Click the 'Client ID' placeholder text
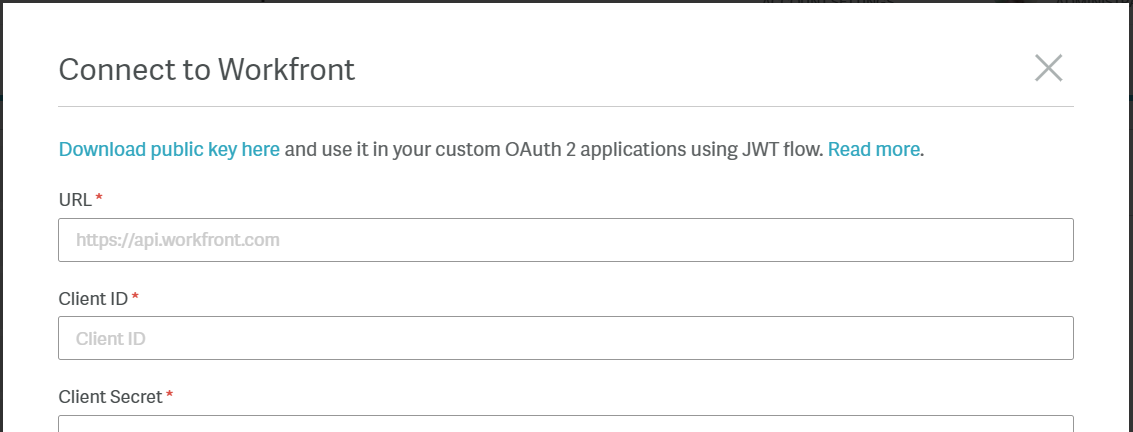 tap(111, 339)
